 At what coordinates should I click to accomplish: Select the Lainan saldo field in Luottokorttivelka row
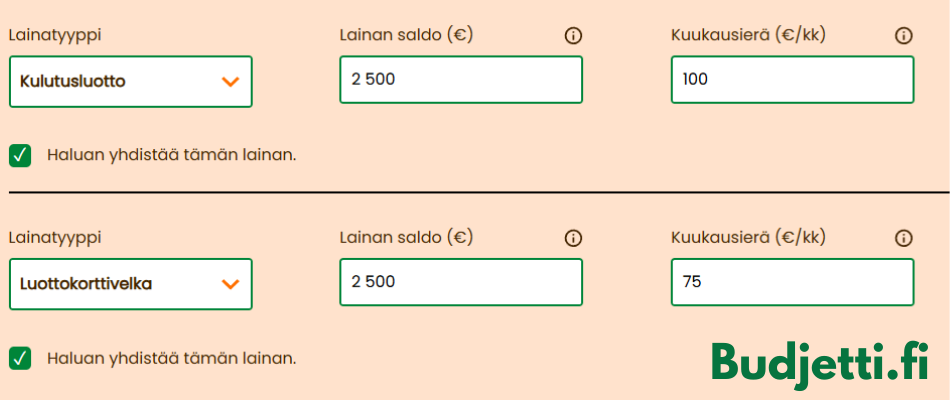(x=460, y=282)
